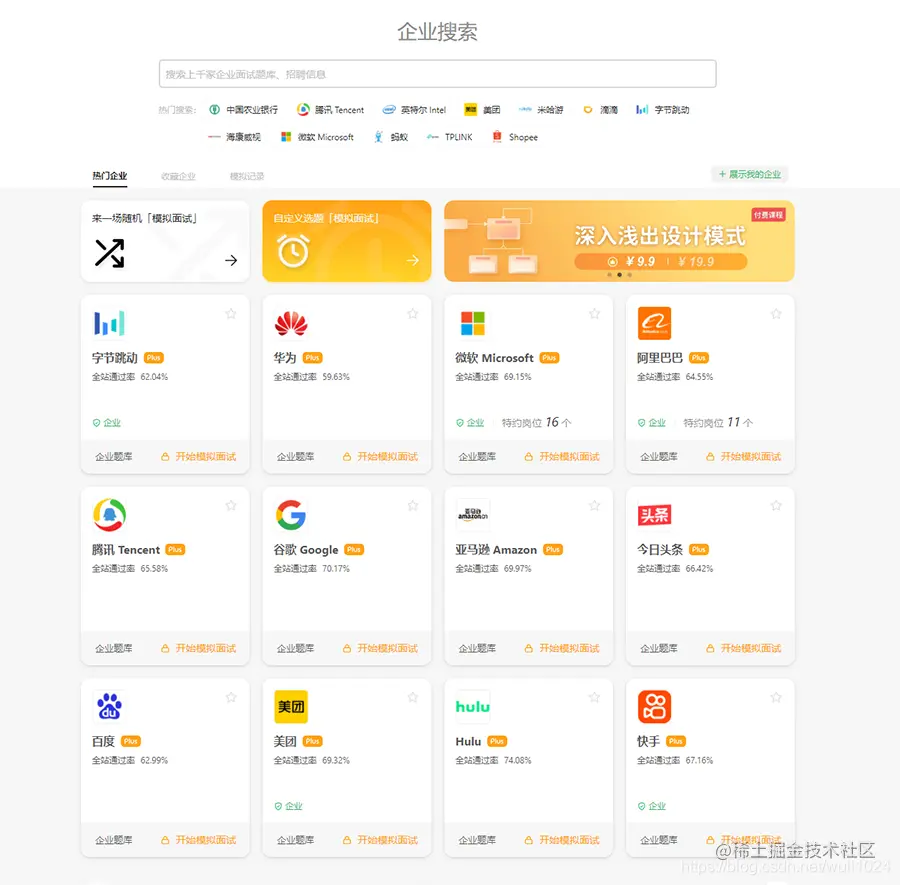Start 开始模拟面试 for 字节跳动
Viewport: 900px width, 885px height.
coord(199,457)
